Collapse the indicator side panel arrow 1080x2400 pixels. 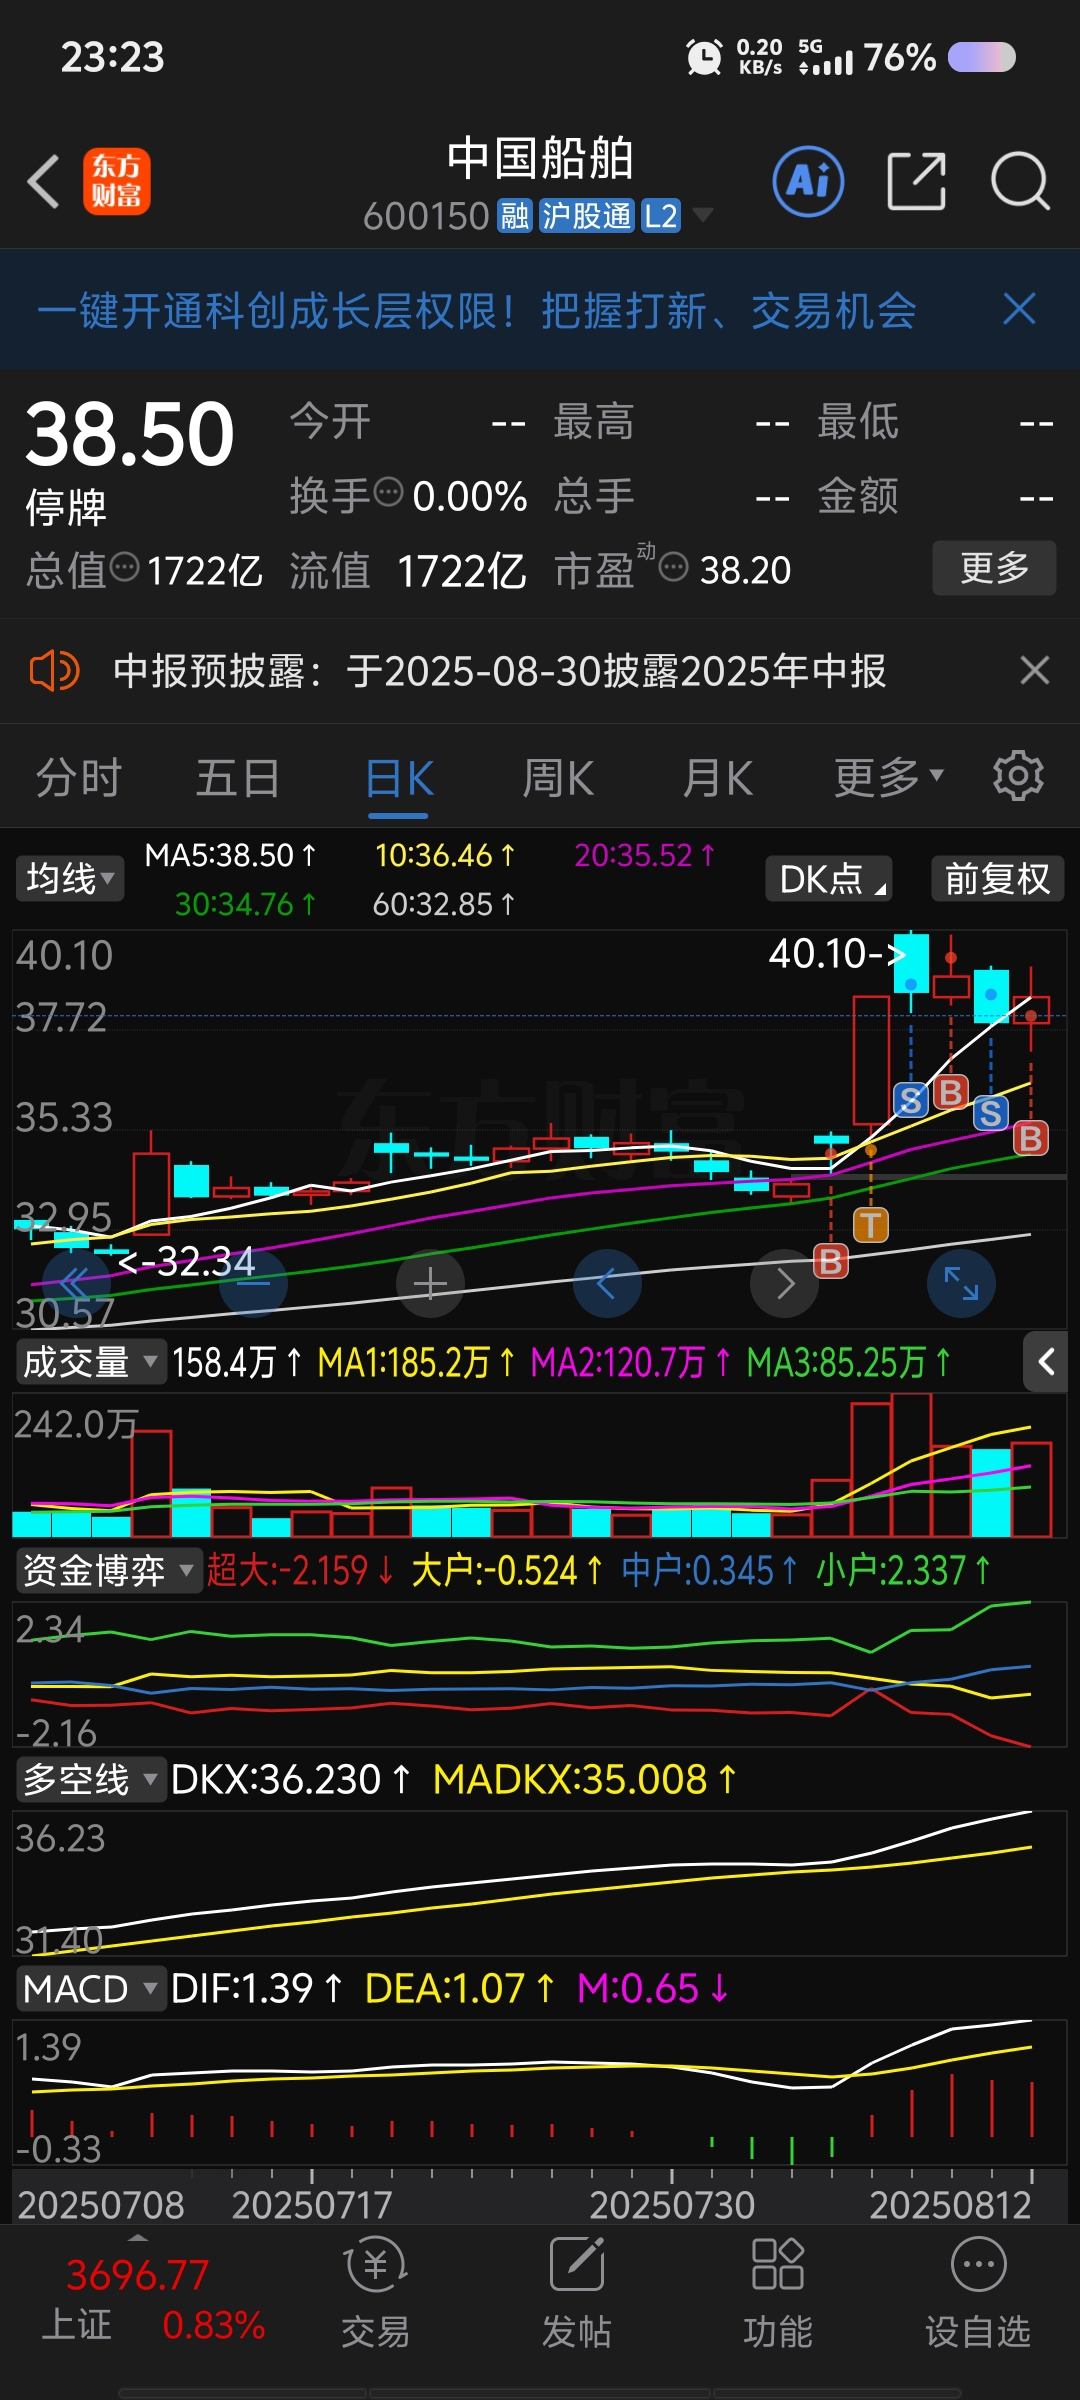pyautogui.click(x=1046, y=1361)
